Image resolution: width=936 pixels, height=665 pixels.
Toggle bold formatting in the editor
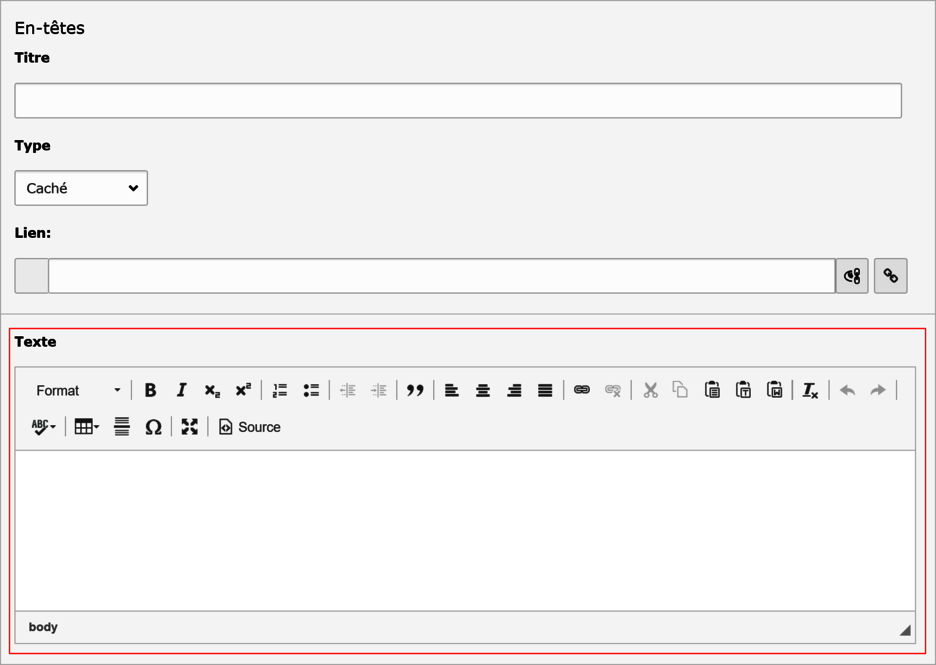point(150,390)
